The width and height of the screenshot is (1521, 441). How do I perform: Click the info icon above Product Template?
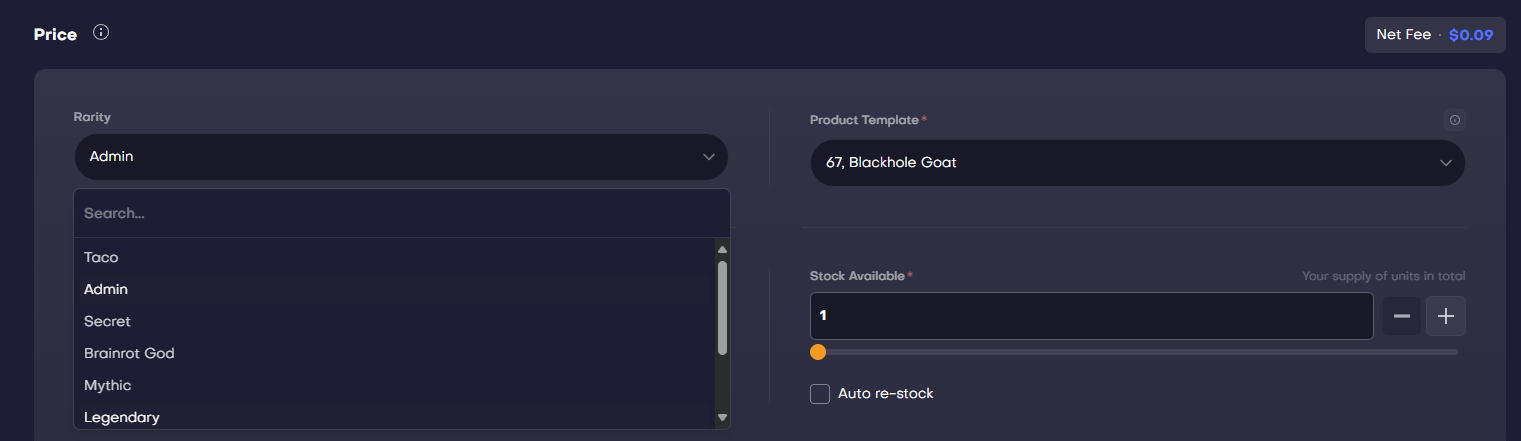[1454, 120]
